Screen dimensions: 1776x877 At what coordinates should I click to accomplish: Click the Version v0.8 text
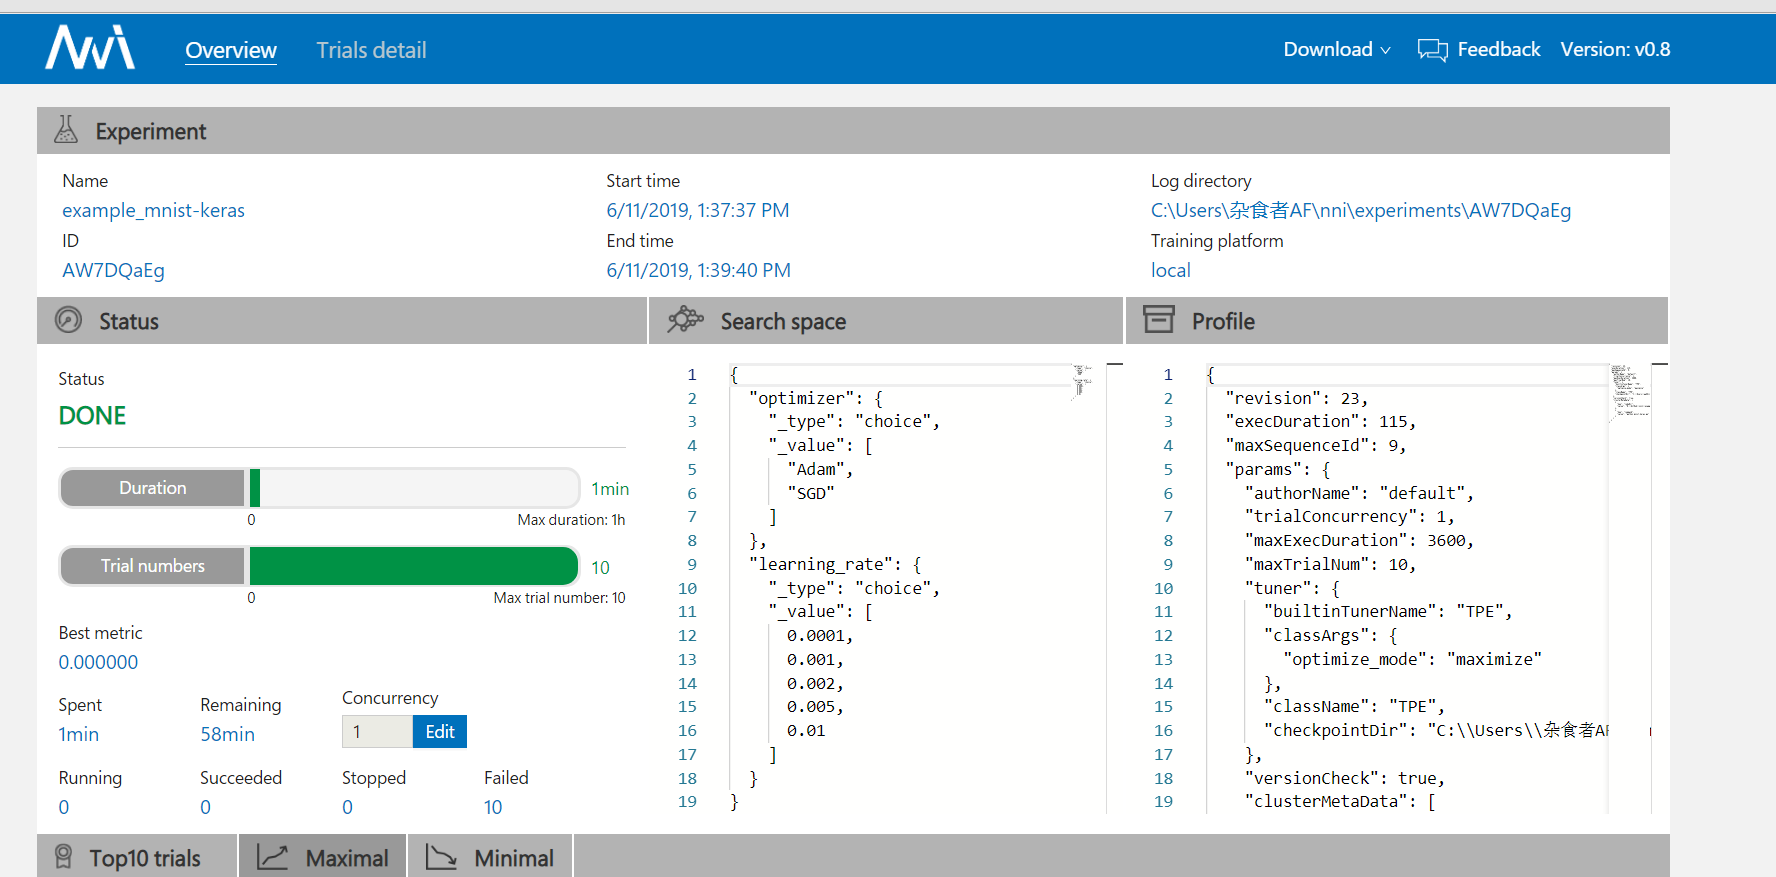point(1615,49)
